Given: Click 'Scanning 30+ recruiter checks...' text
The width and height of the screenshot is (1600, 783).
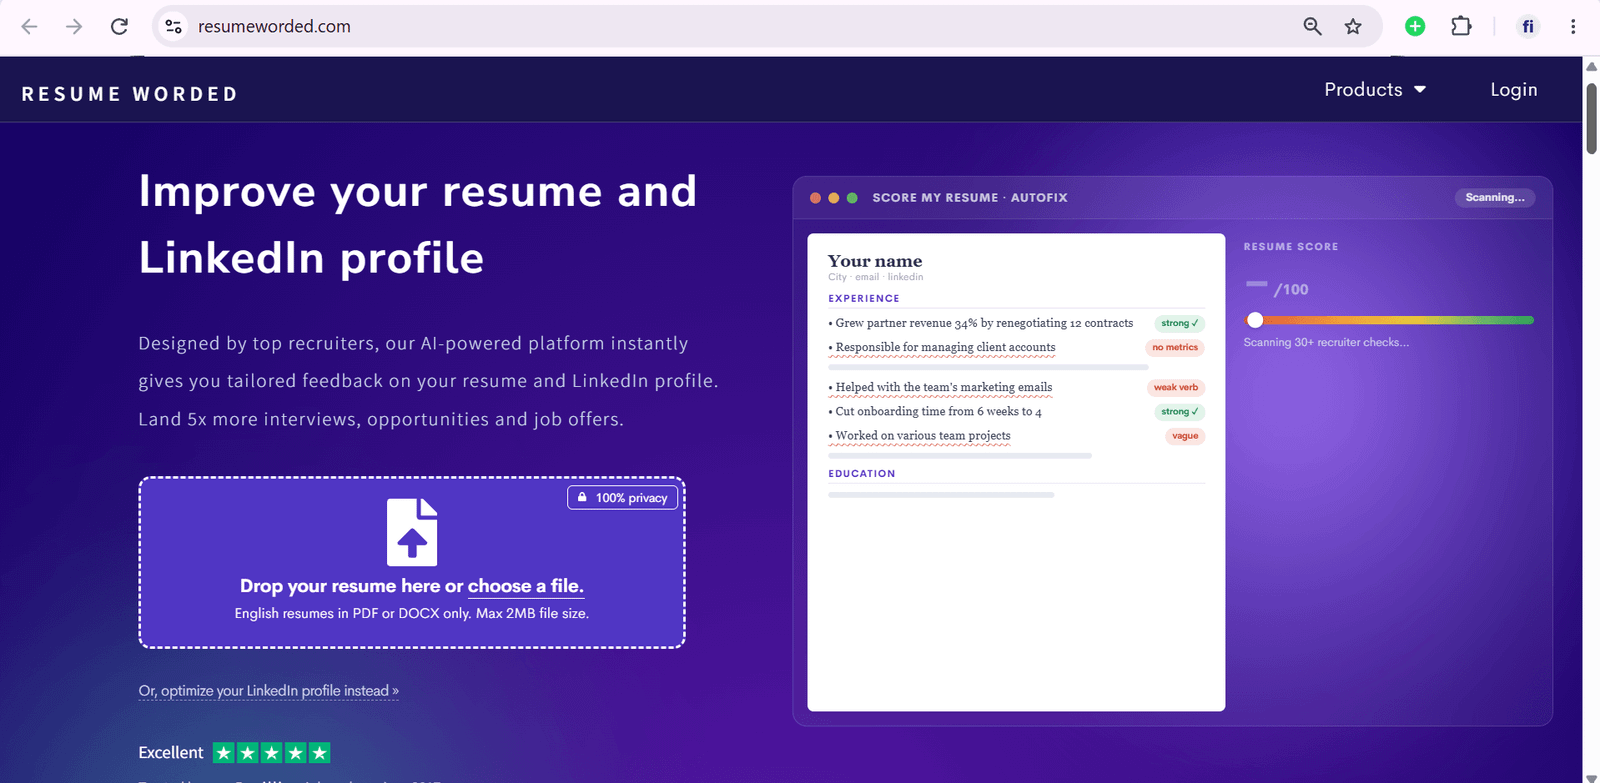Looking at the screenshot, I should [1326, 342].
